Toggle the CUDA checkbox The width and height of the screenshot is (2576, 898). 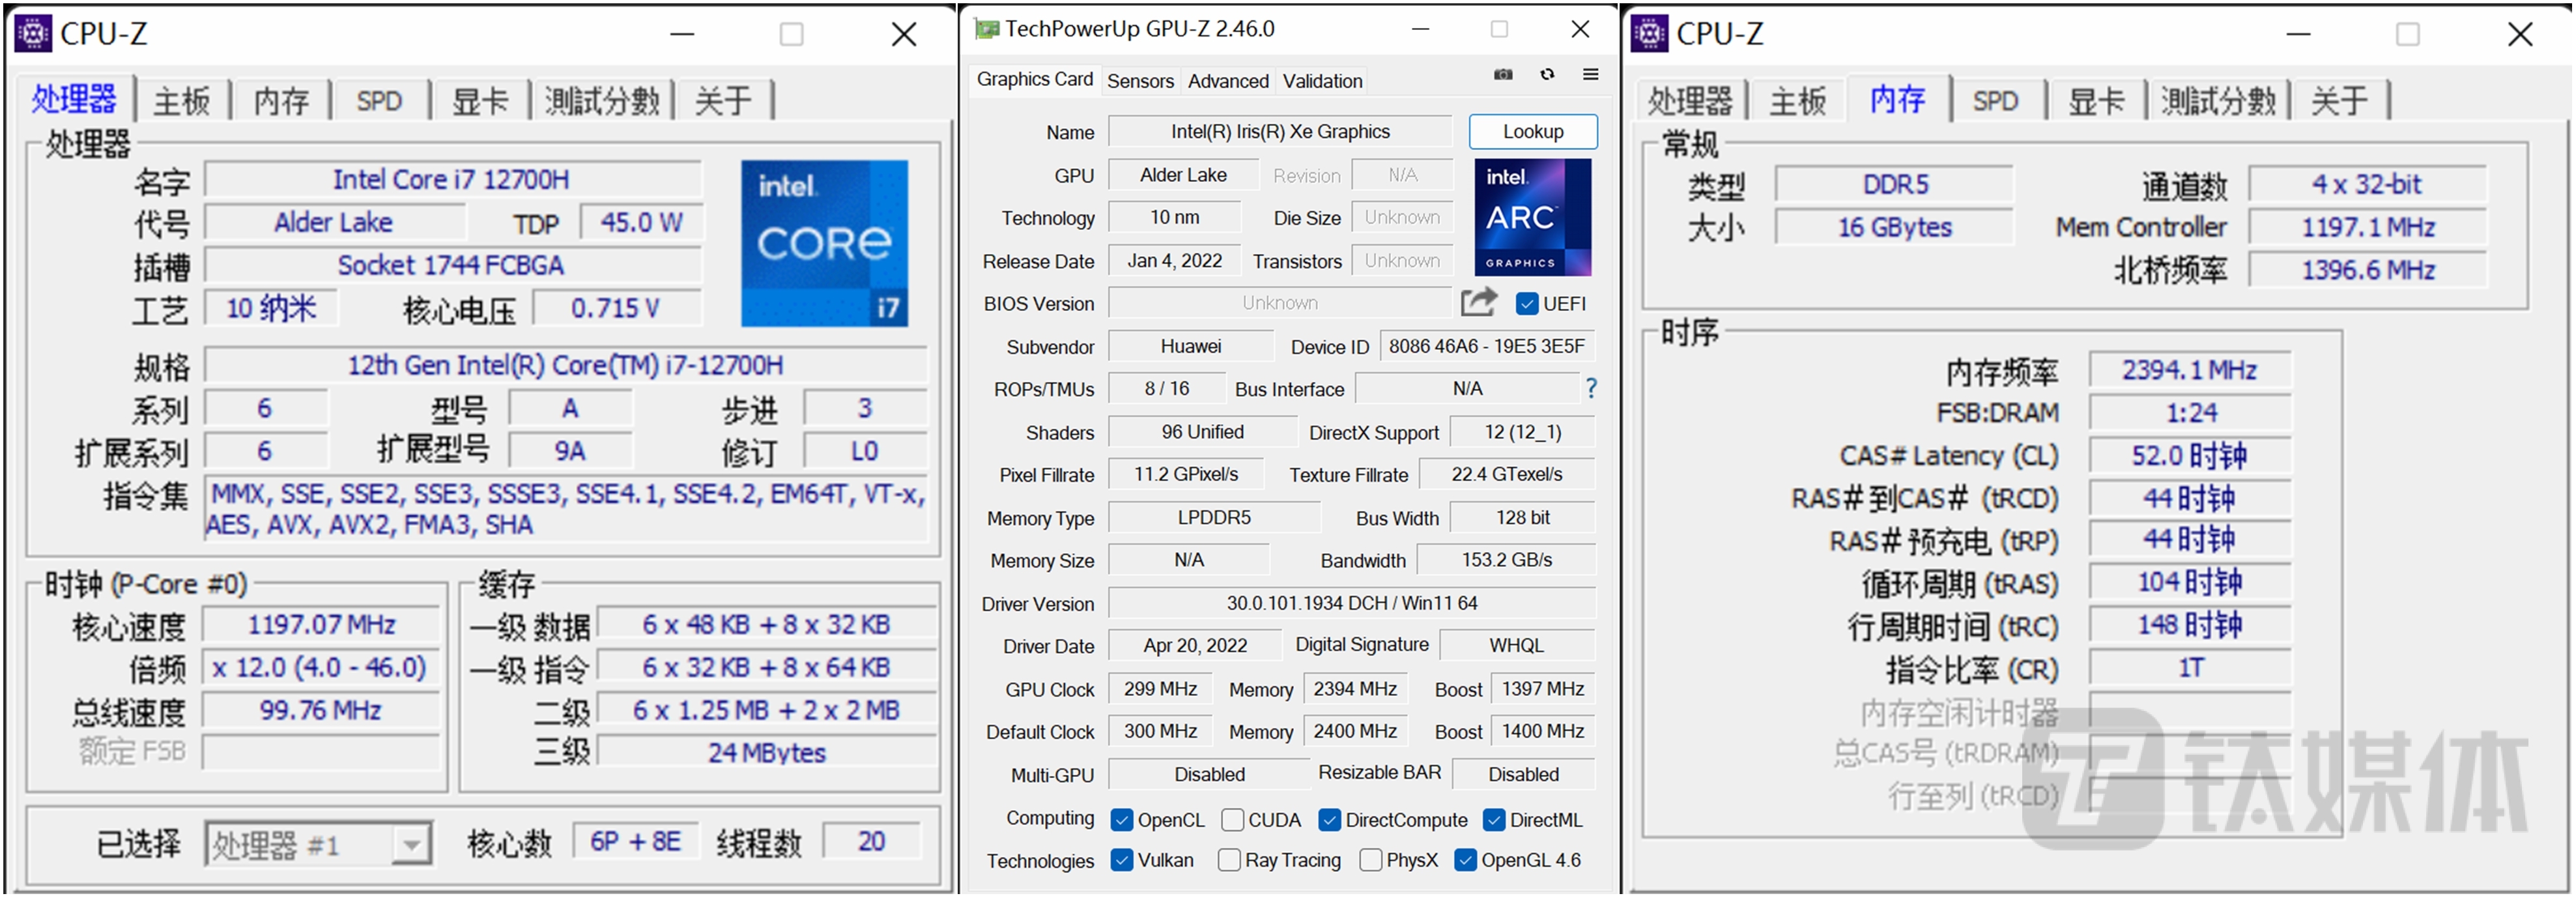[1232, 820]
